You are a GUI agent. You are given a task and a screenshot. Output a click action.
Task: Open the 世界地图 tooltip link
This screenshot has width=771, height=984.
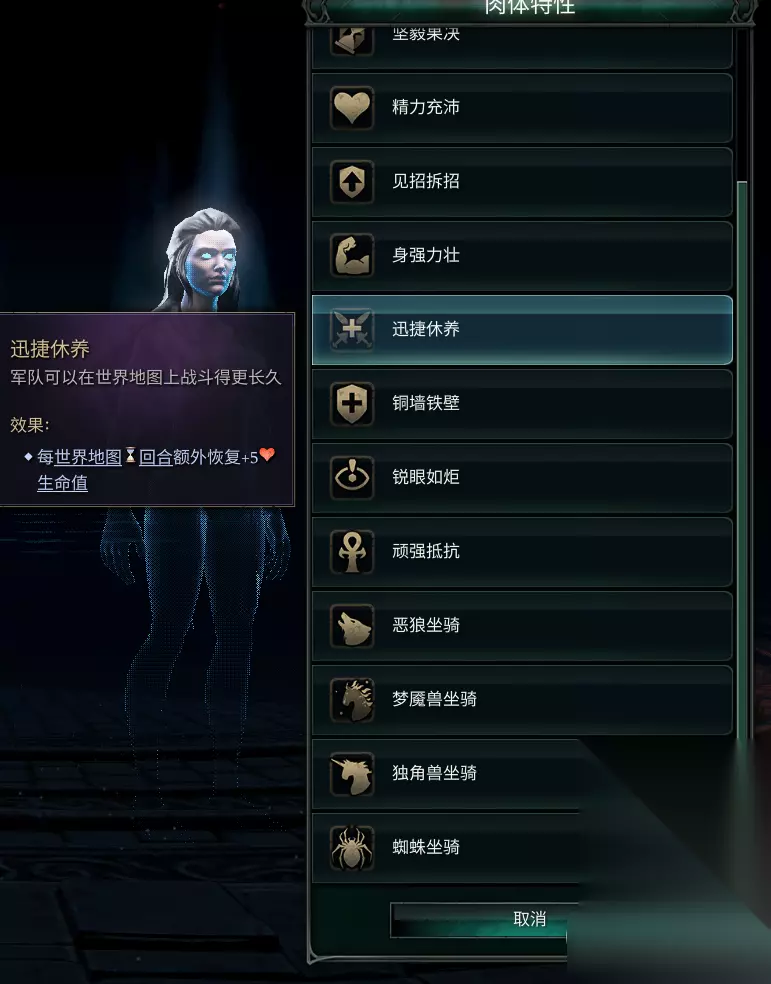coord(88,457)
